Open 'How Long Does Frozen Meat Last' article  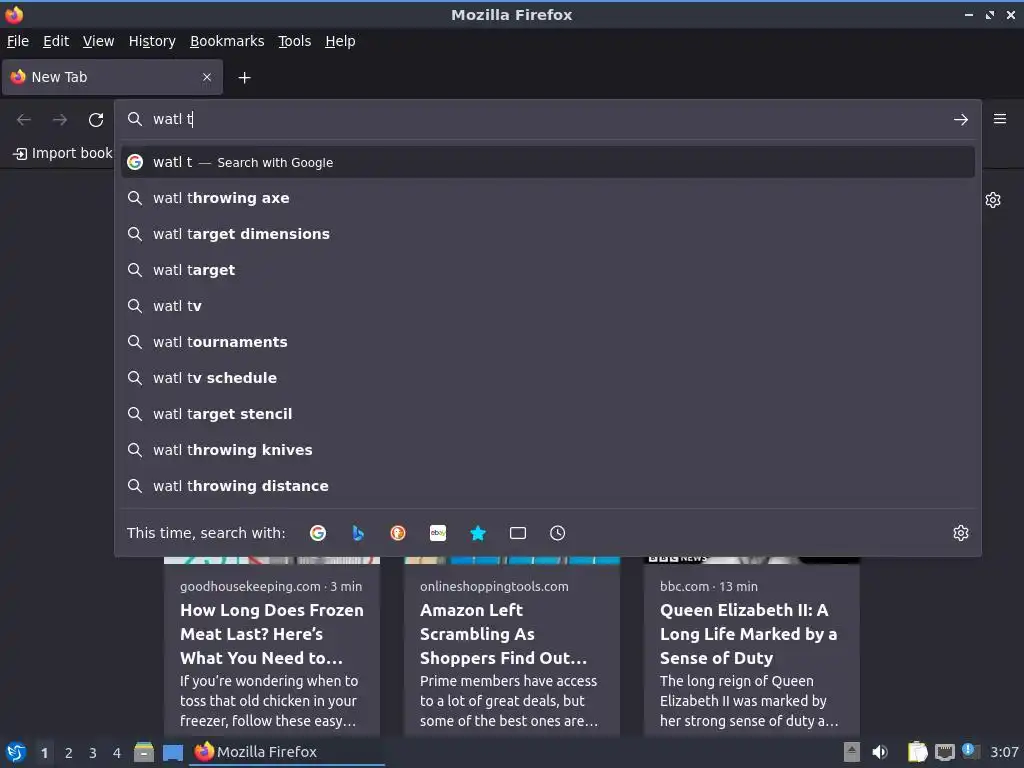point(272,647)
